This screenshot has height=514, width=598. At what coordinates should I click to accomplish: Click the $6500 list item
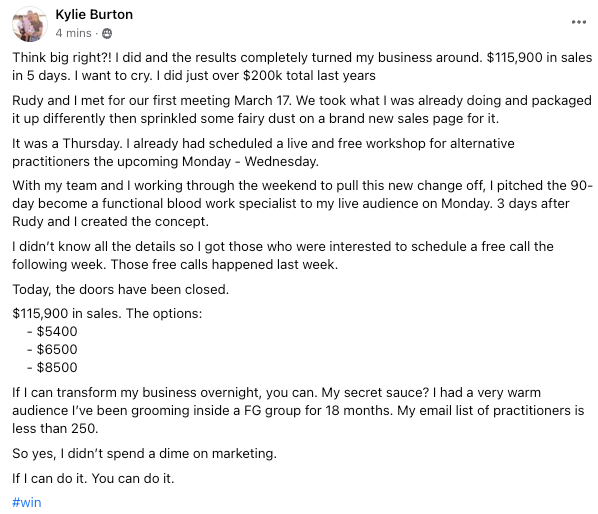tap(53, 349)
